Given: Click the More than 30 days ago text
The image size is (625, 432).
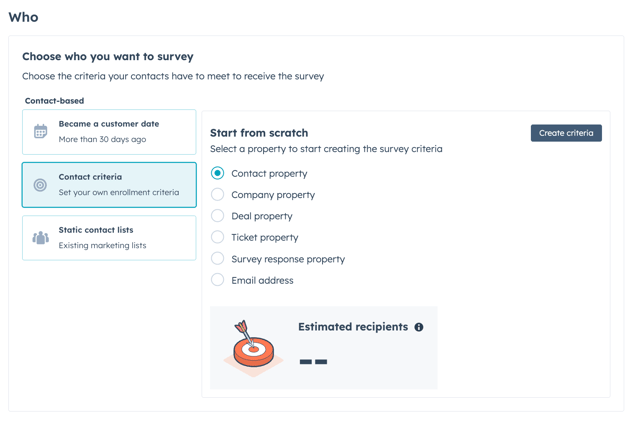Looking at the screenshot, I should click(x=102, y=139).
